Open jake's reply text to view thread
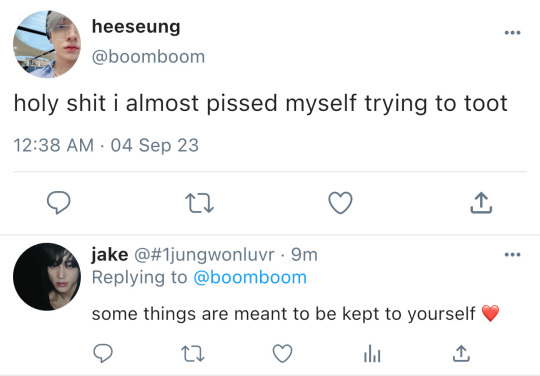Viewport: 540px width, 376px height. [x=295, y=314]
